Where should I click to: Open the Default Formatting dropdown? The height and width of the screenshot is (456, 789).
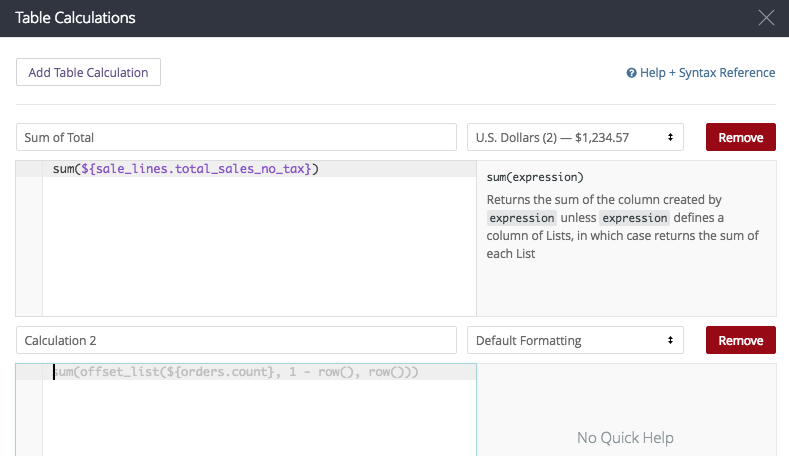click(x=575, y=340)
